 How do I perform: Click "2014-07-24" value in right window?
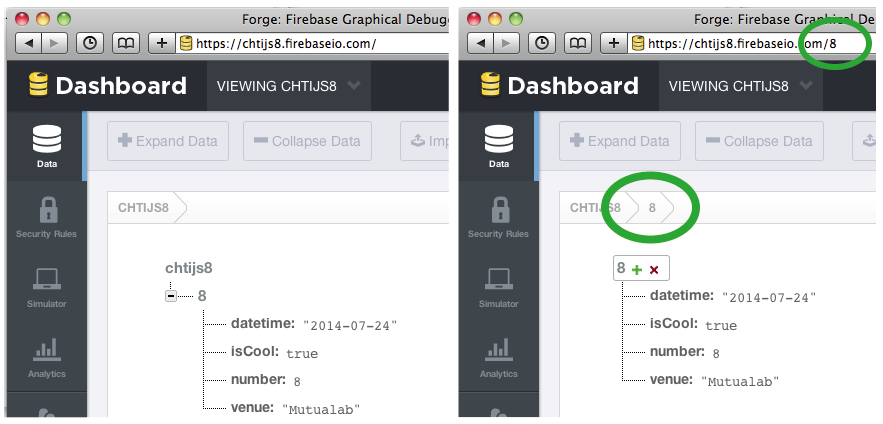769,297
